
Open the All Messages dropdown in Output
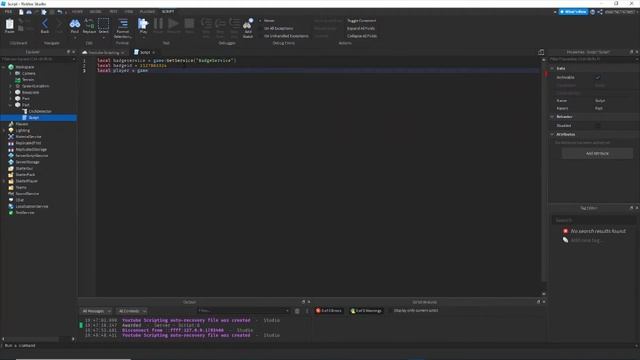click(x=96, y=311)
